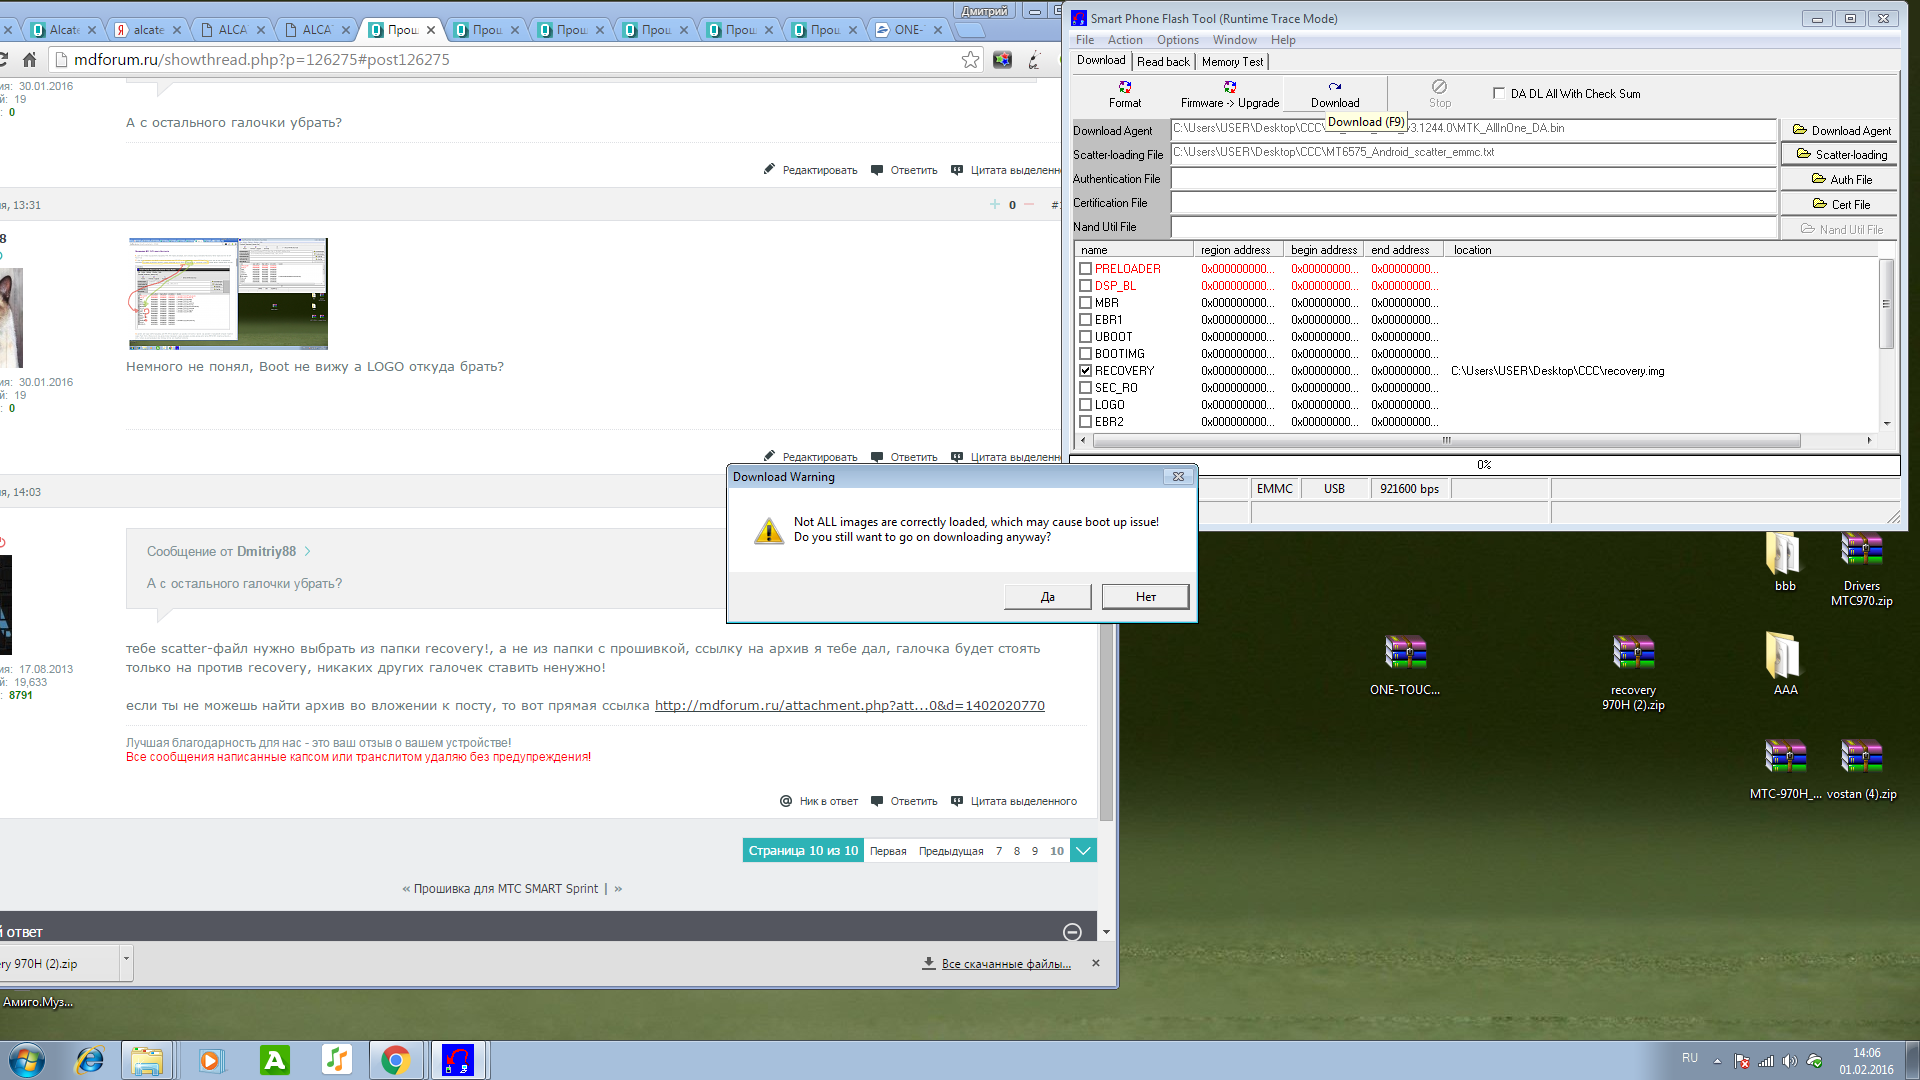The image size is (1920, 1080).
Task: Click the Chrome icon in the taskbar
Action: tap(395, 1060)
